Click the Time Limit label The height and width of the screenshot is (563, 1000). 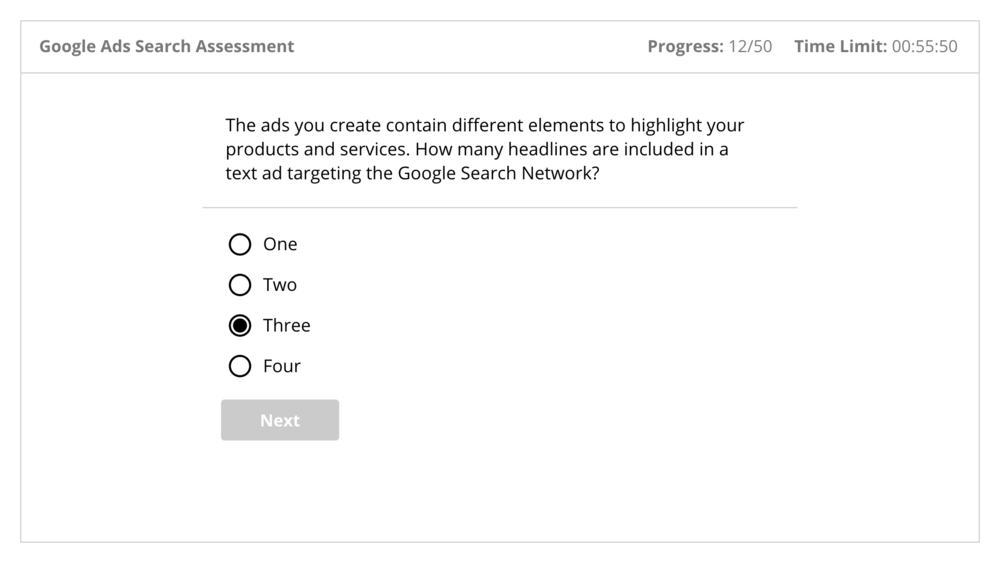coord(838,46)
